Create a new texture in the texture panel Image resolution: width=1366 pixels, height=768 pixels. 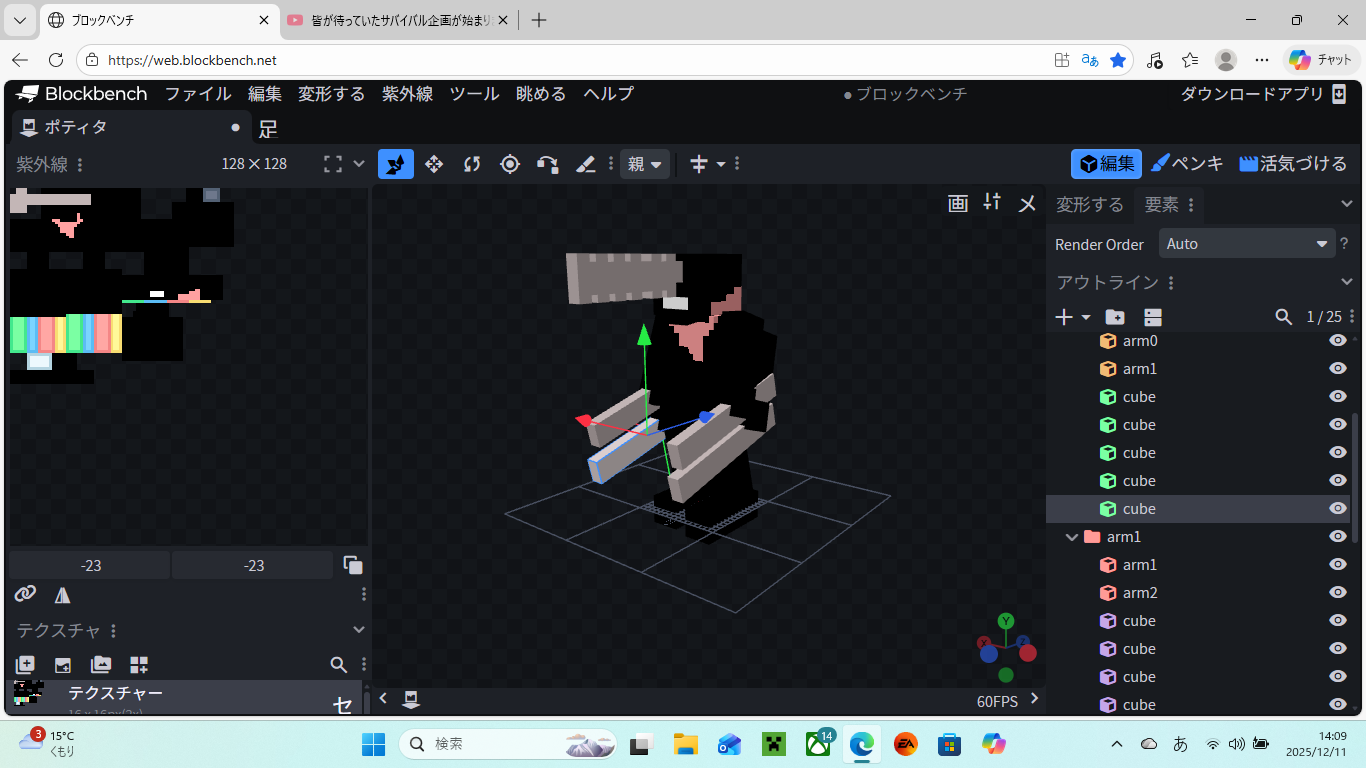pos(25,664)
